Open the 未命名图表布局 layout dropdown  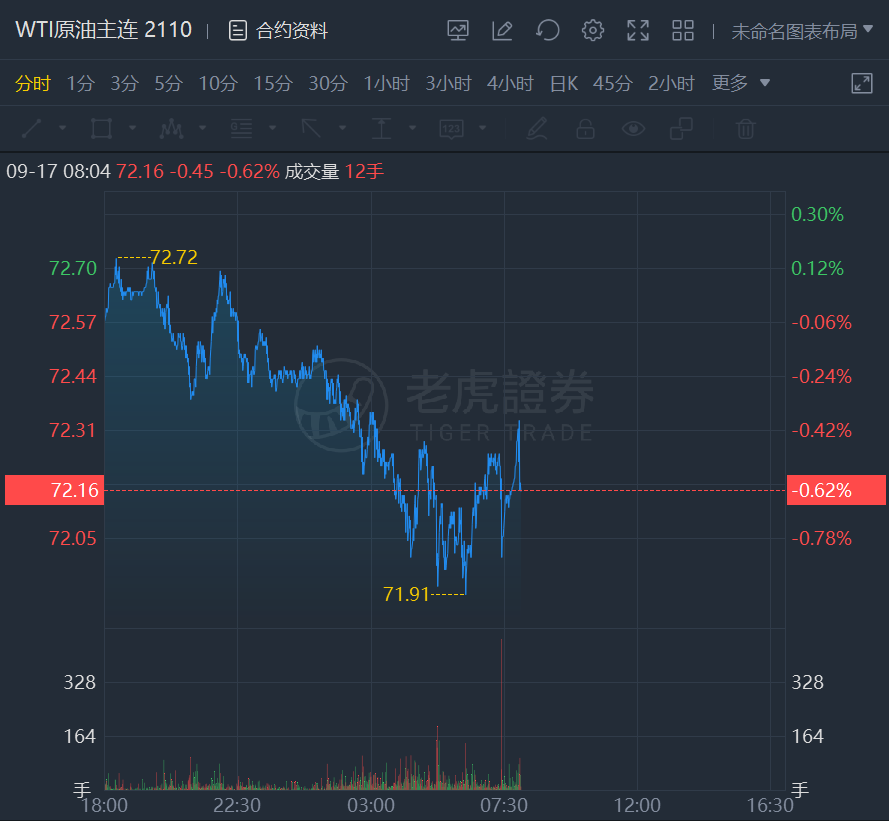click(802, 31)
